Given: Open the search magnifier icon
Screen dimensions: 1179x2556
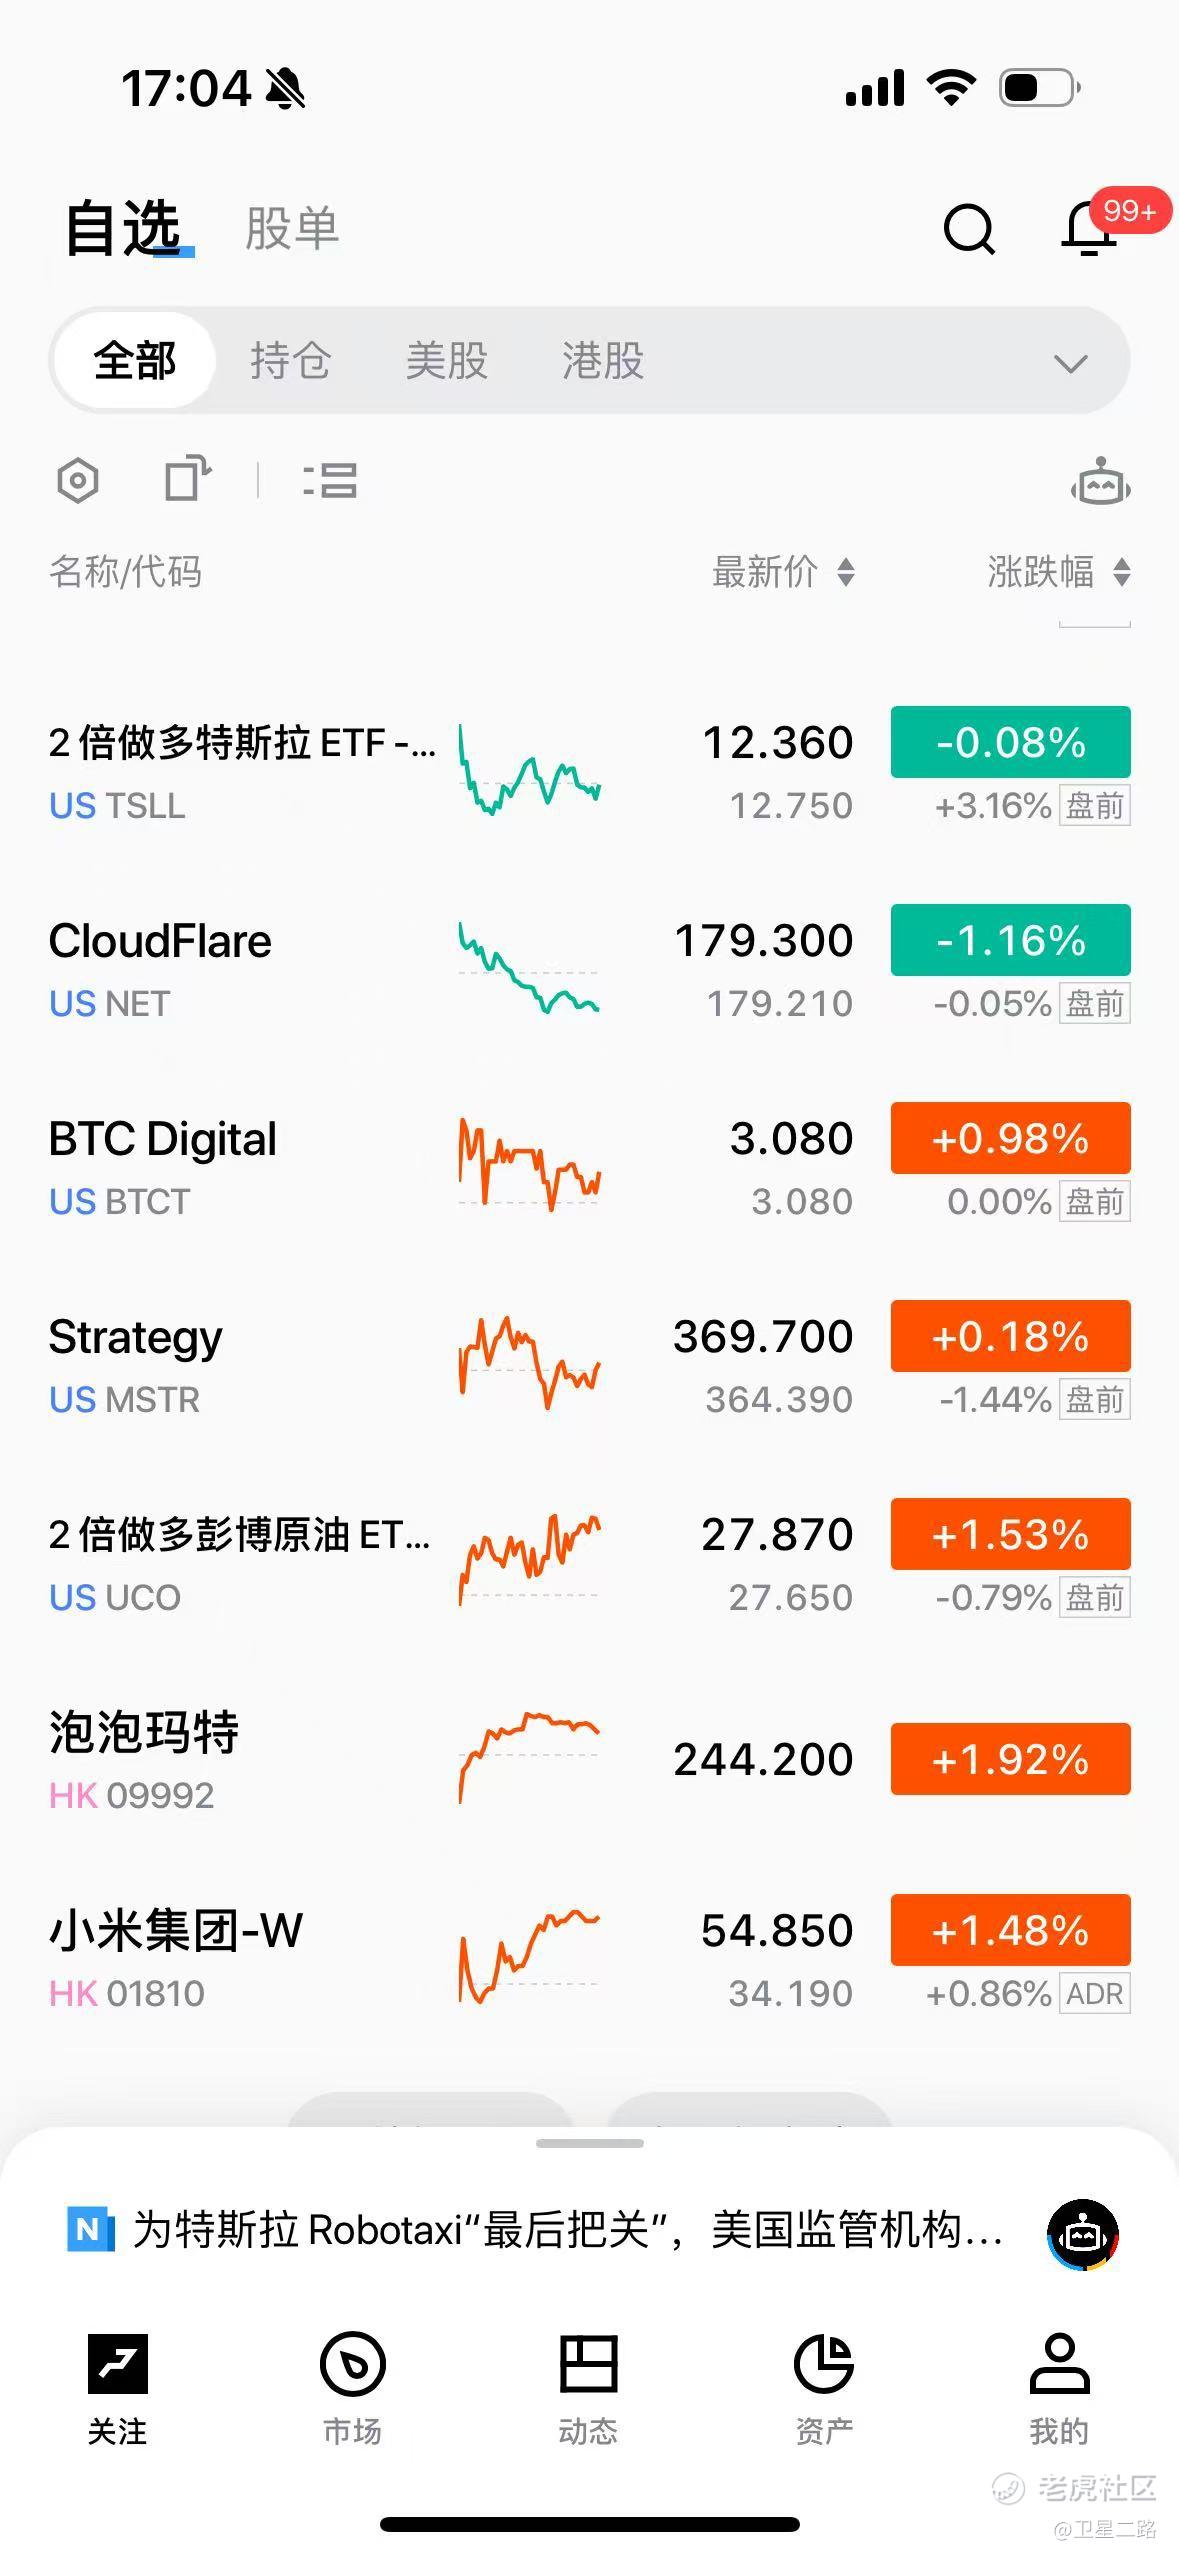Looking at the screenshot, I should 968,229.
